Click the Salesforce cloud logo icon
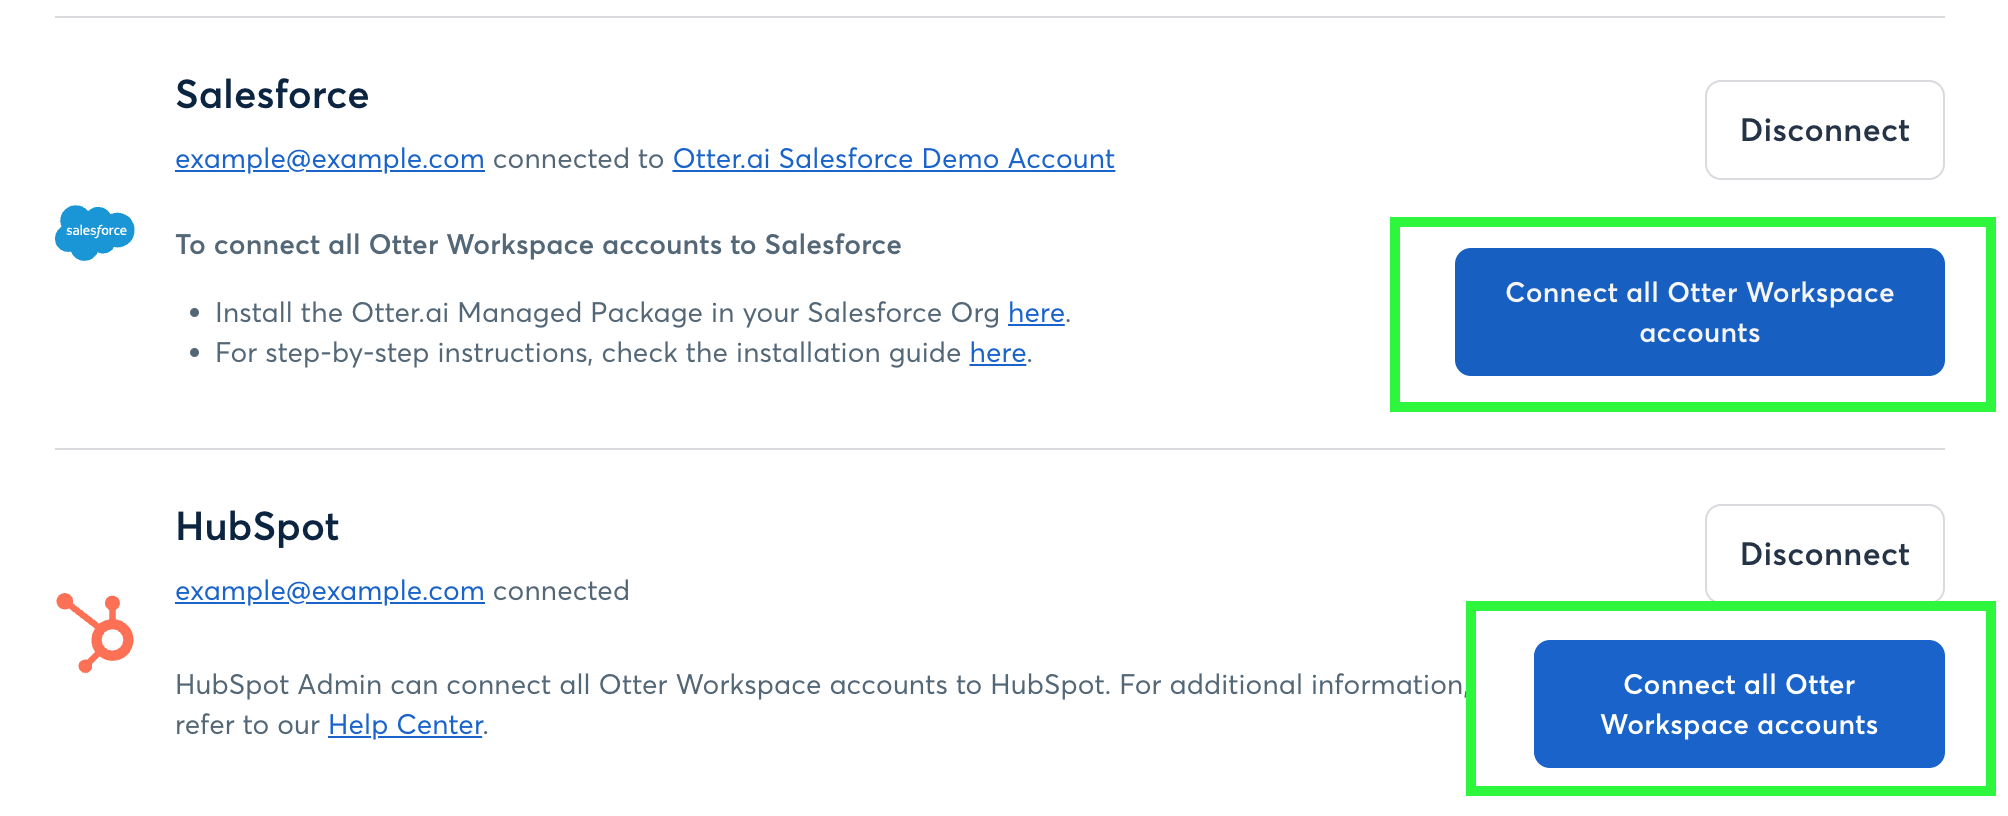 pyautogui.click(x=94, y=232)
